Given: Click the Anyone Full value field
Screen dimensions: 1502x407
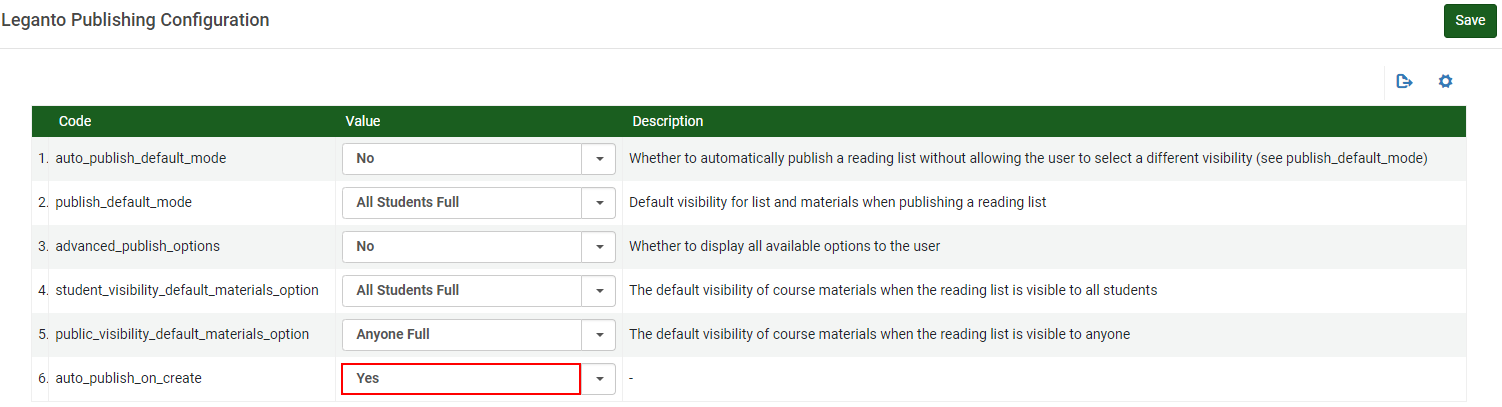Looking at the screenshot, I should (461, 335).
